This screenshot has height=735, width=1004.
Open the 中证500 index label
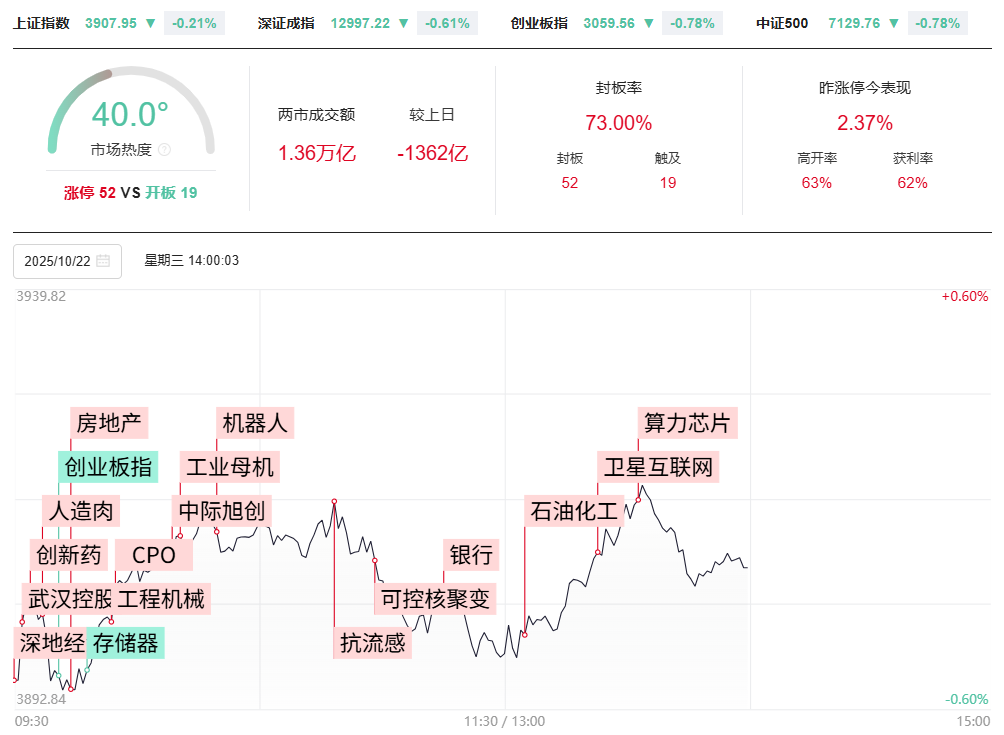coord(782,23)
